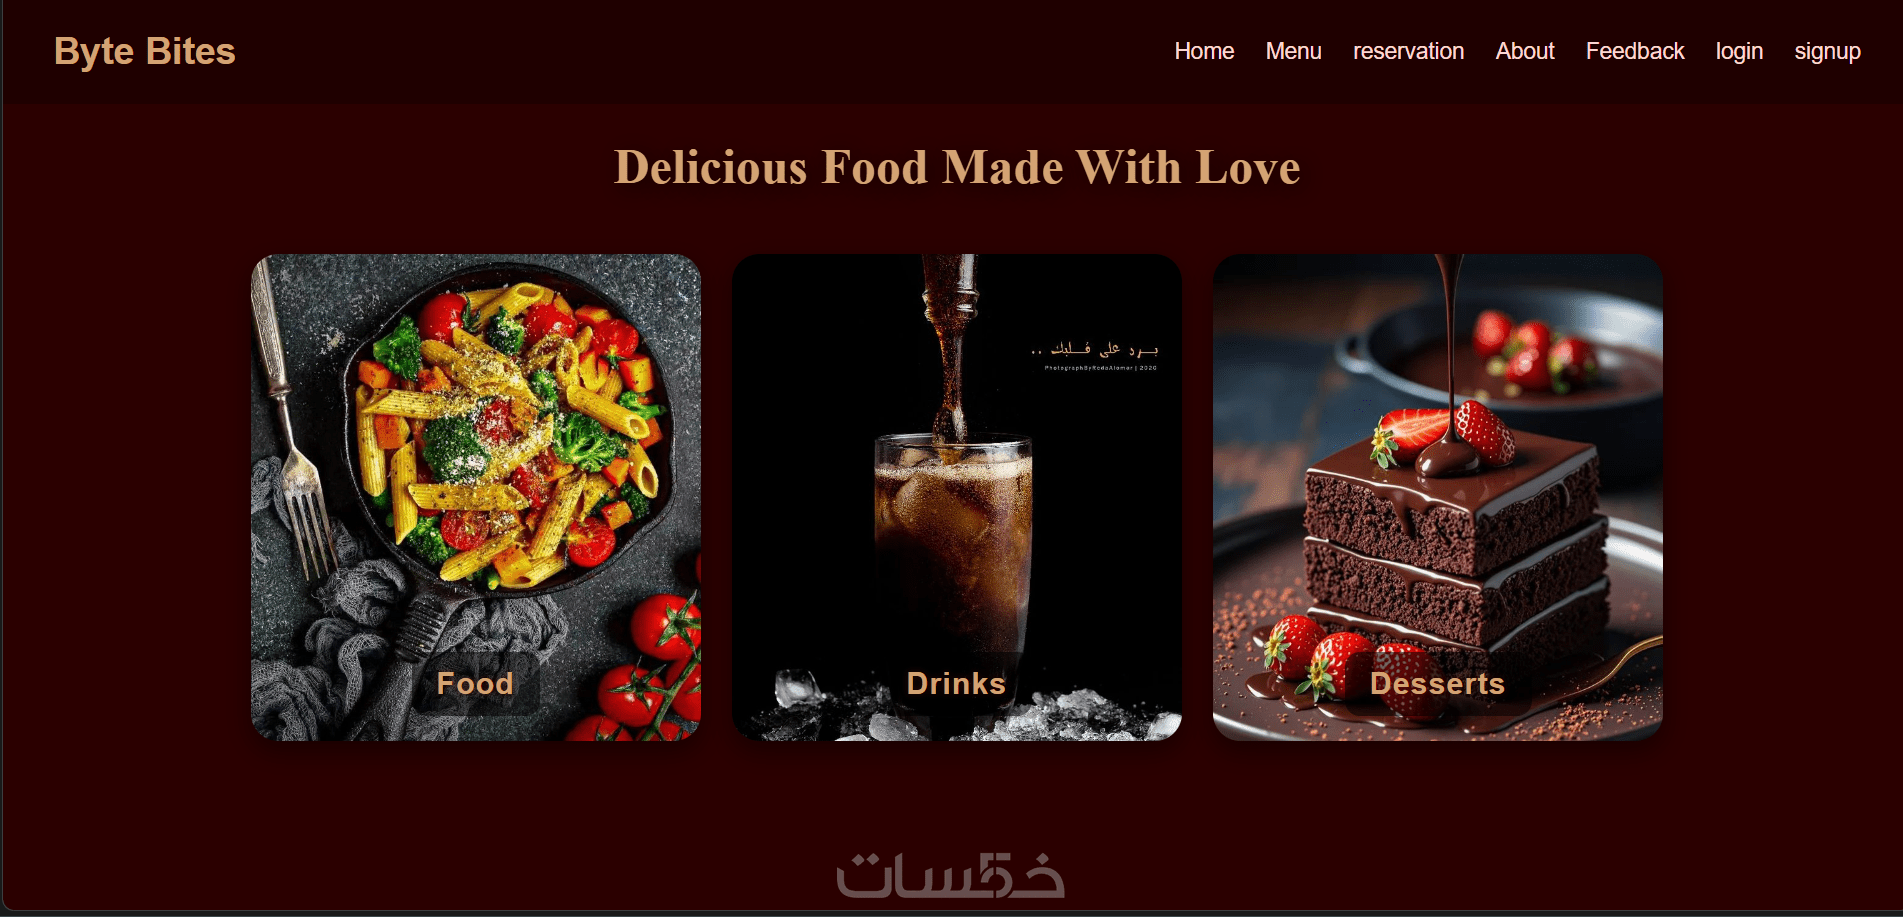Open the pasta skillet picture
The width and height of the screenshot is (1903, 917).
pyautogui.click(x=476, y=497)
